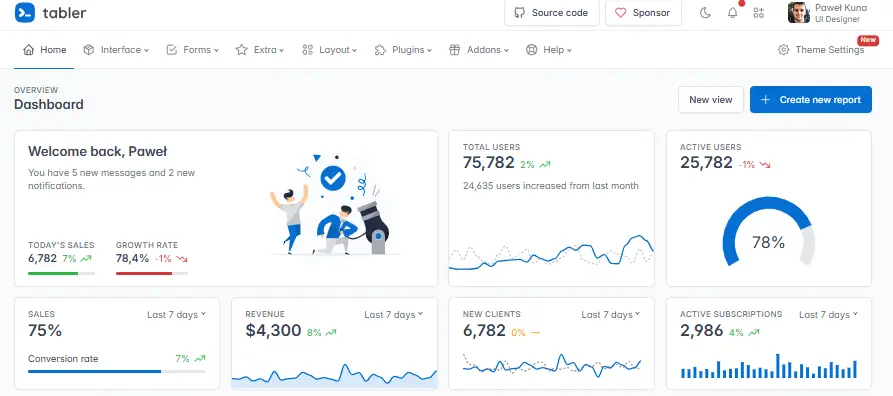The image size is (893, 396).
Task: Click the New view button
Action: [x=711, y=100]
